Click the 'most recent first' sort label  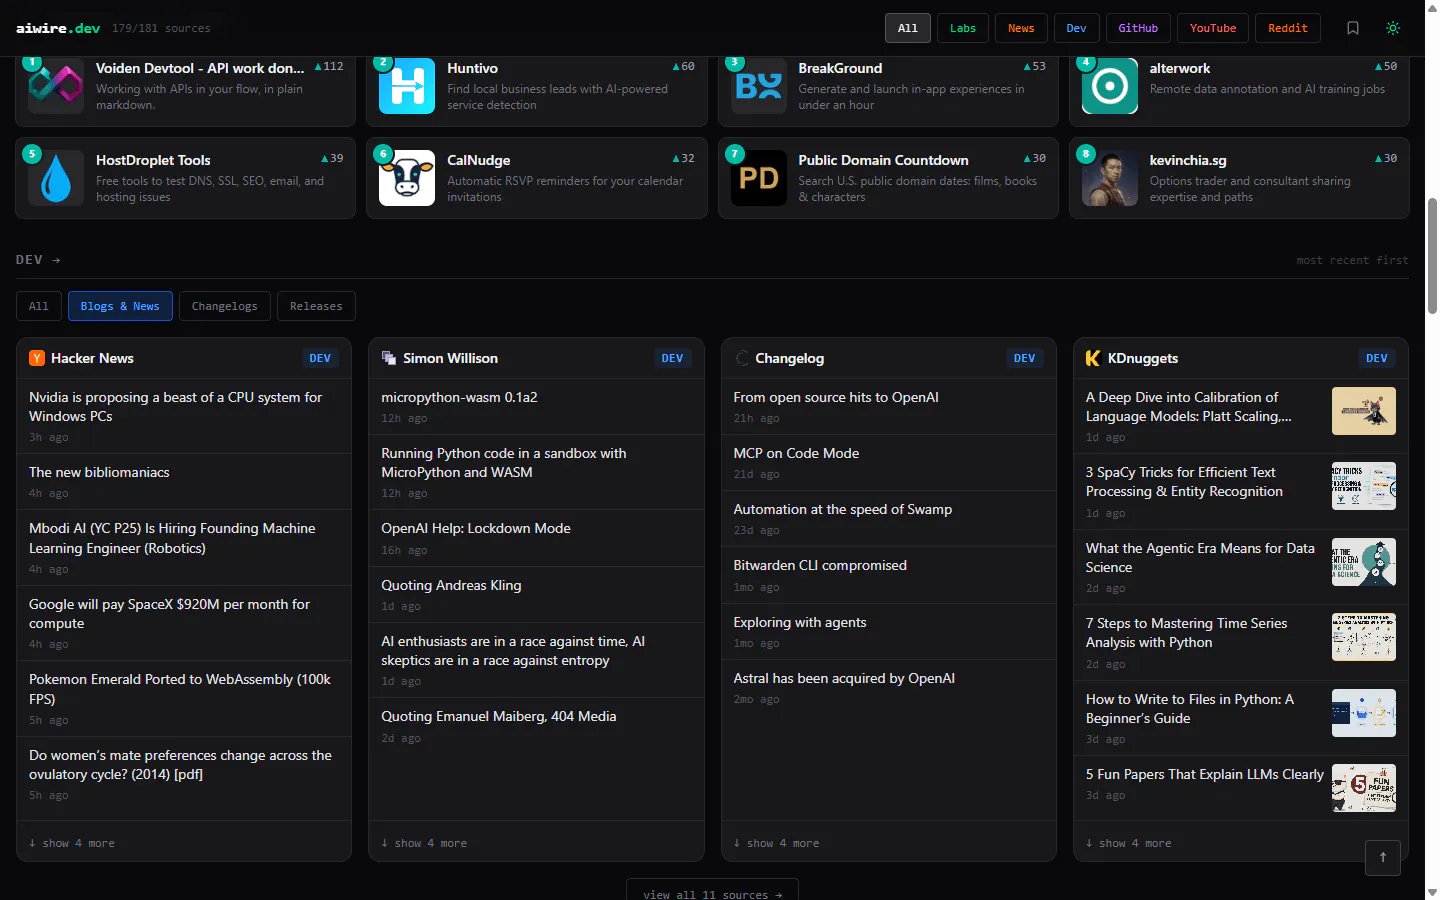pyautogui.click(x=1352, y=260)
